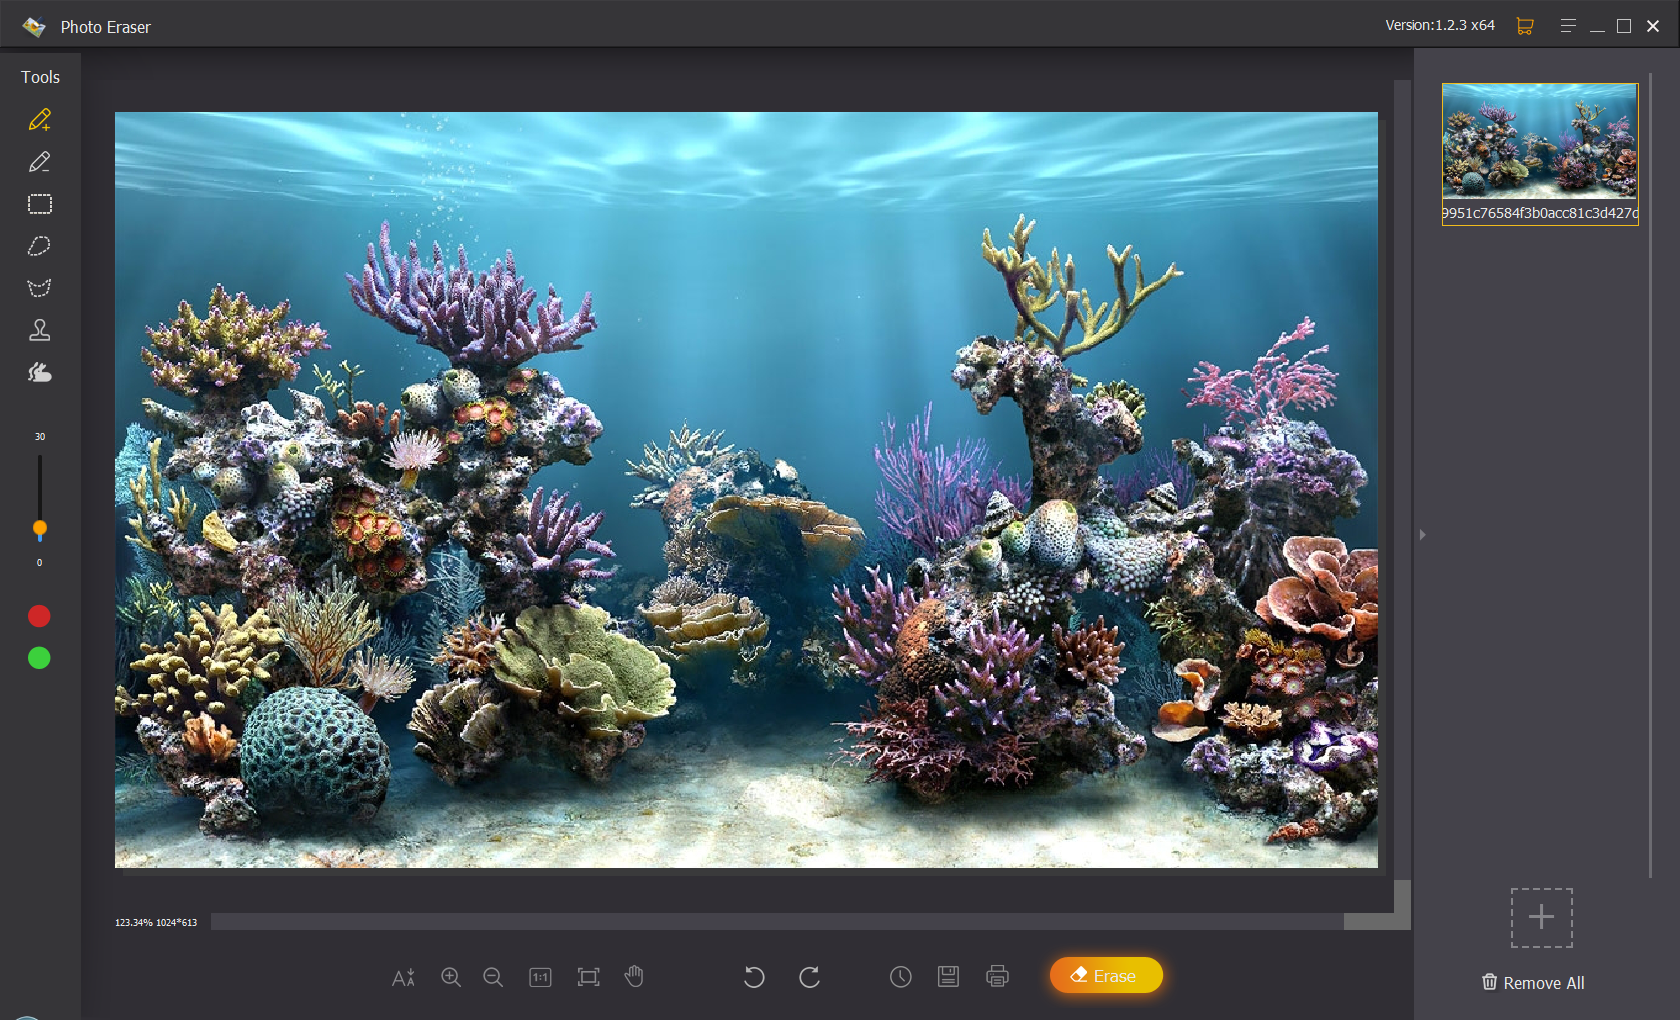Open the hamburger menu in the title bar
The width and height of the screenshot is (1680, 1020).
click(1568, 26)
